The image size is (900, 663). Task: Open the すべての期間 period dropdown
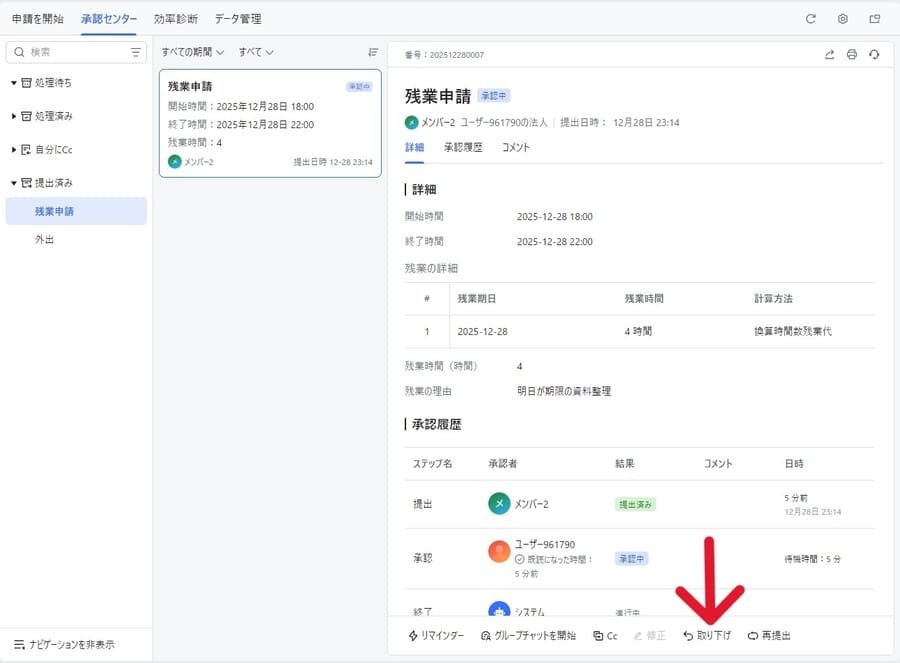[x=193, y=52]
